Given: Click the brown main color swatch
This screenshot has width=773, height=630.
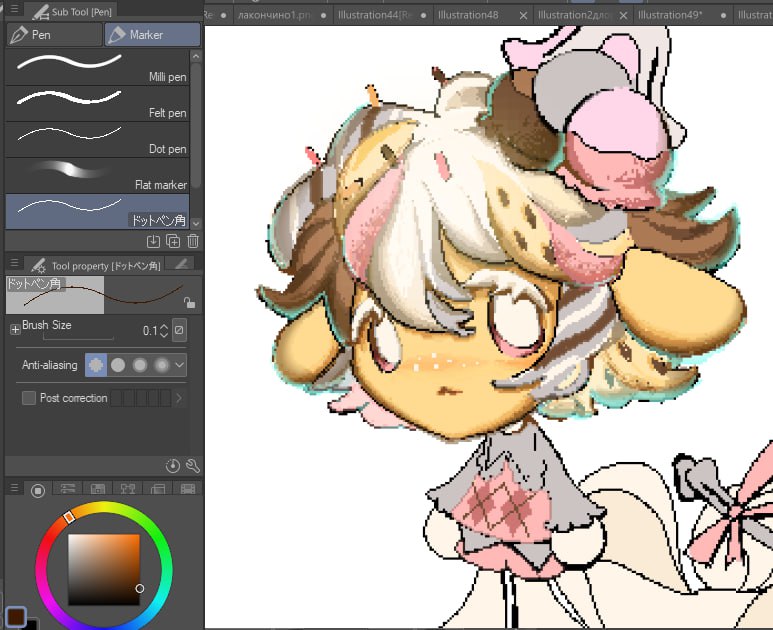Looking at the screenshot, I should click(16, 615).
